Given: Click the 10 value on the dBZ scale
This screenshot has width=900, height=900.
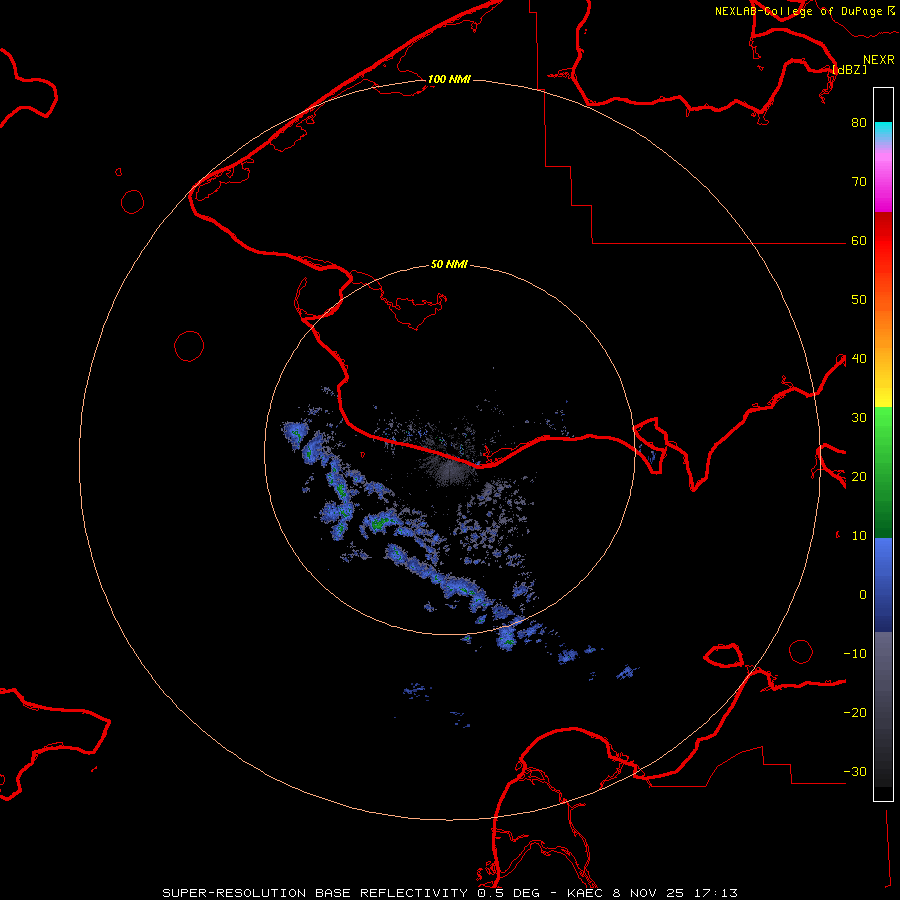Looking at the screenshot, I should (x=859, y=536).
